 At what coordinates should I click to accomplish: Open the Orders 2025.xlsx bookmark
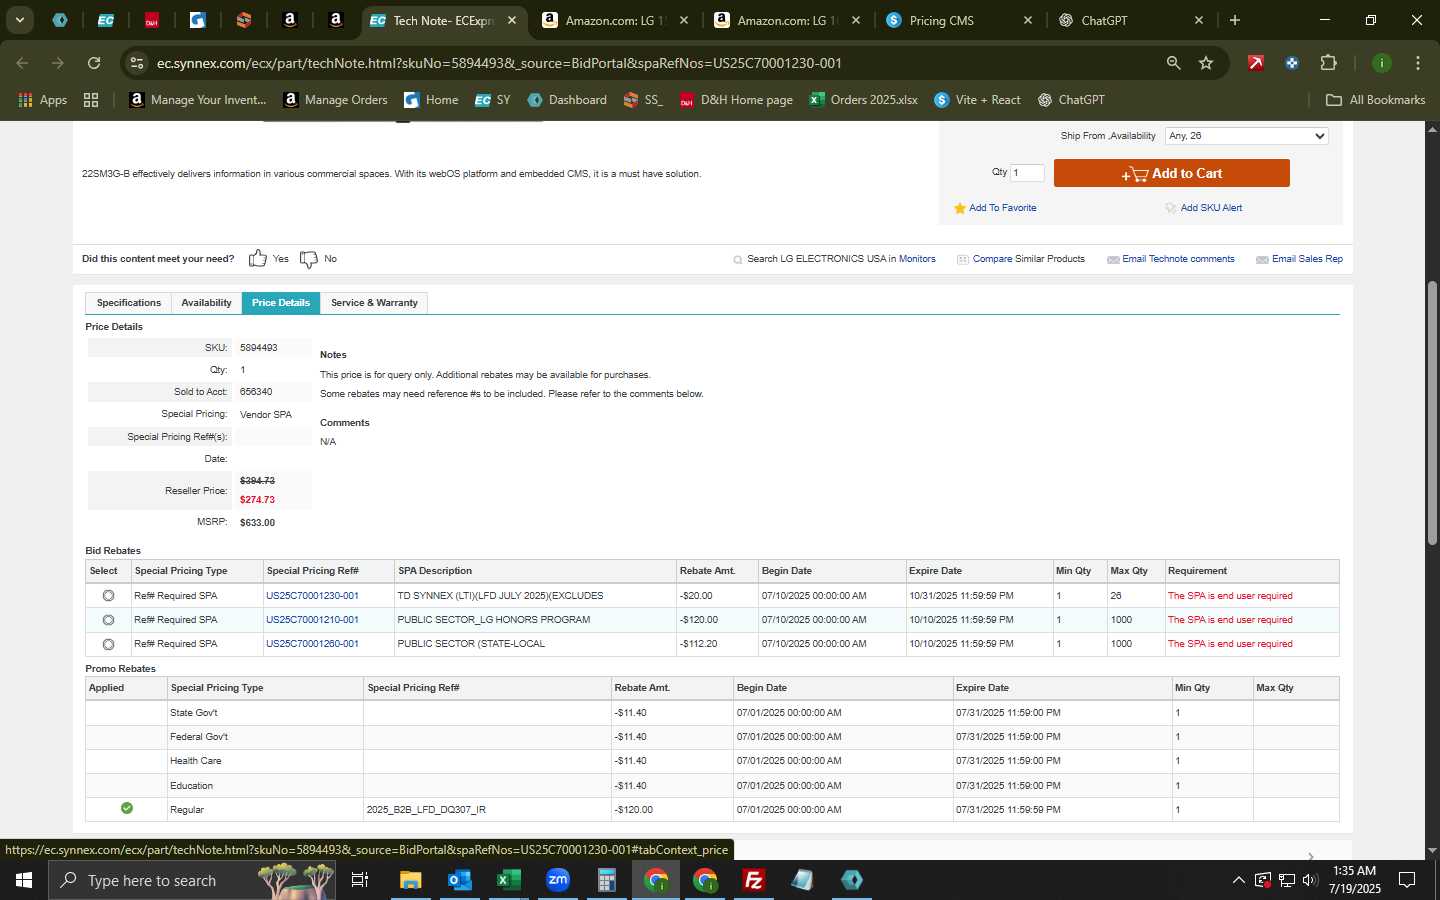864,100
